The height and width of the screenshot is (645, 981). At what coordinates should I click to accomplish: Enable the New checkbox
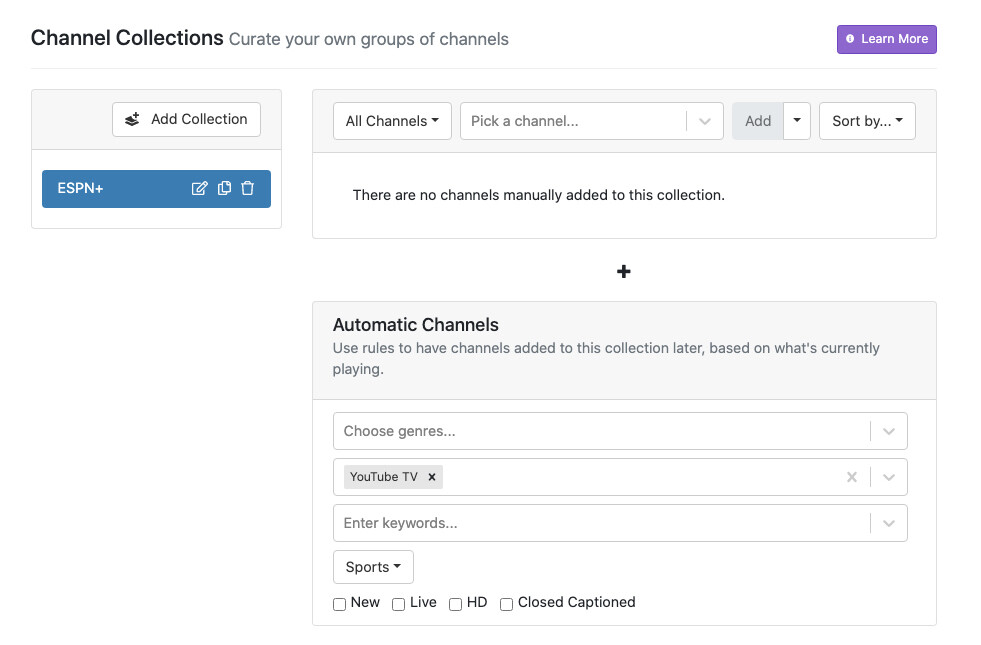[x=340, y=604]
